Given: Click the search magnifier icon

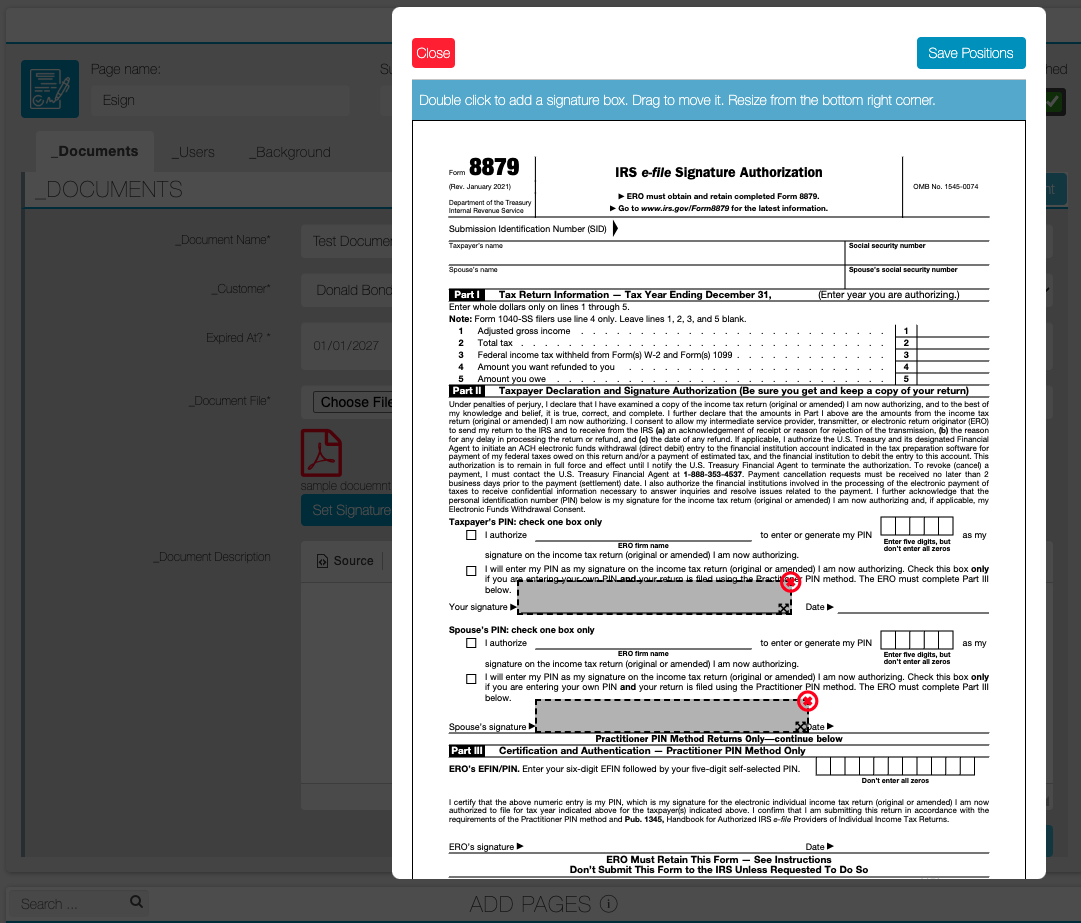Looking at the screenshot, I should pyautogui.click(x=137, y=902).
